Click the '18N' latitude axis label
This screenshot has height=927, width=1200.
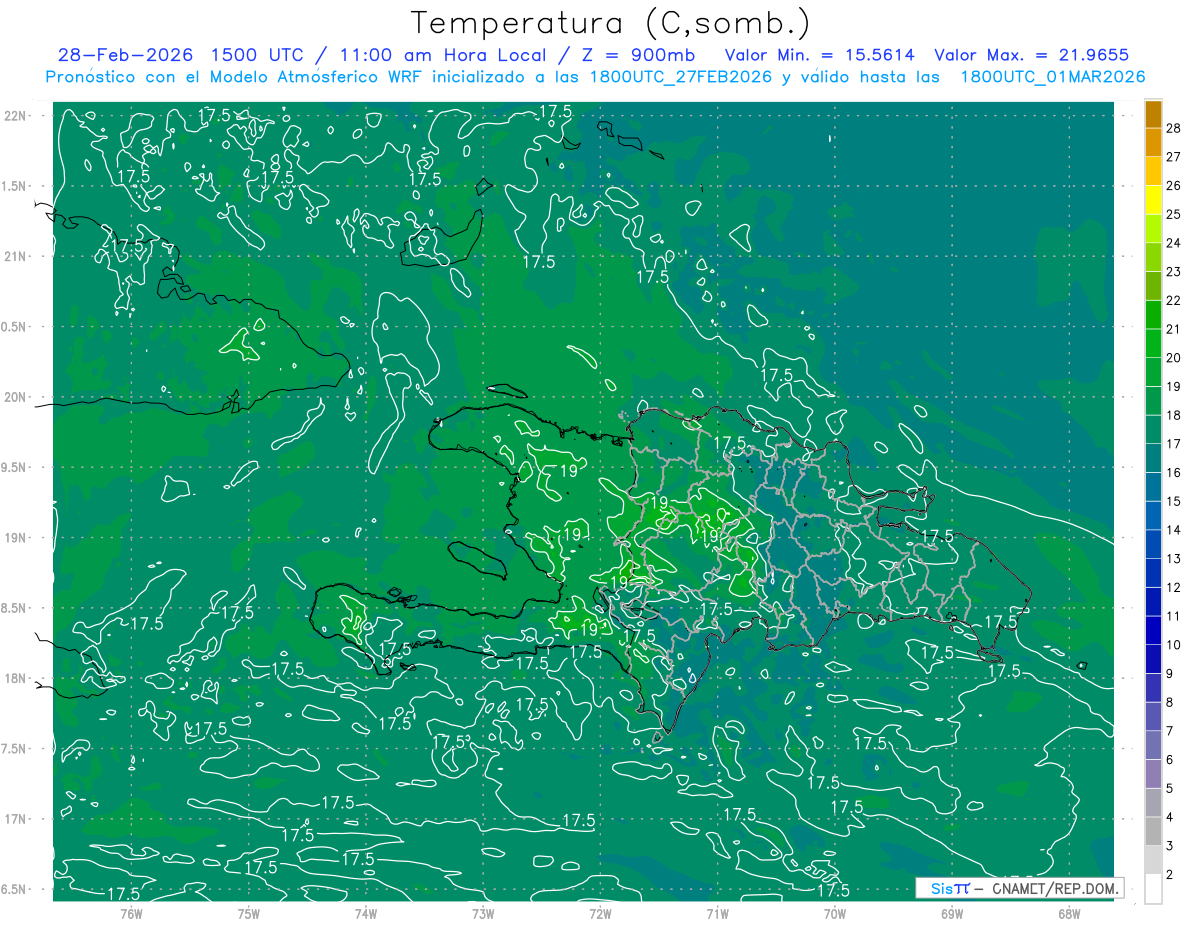tap(17, 678)
